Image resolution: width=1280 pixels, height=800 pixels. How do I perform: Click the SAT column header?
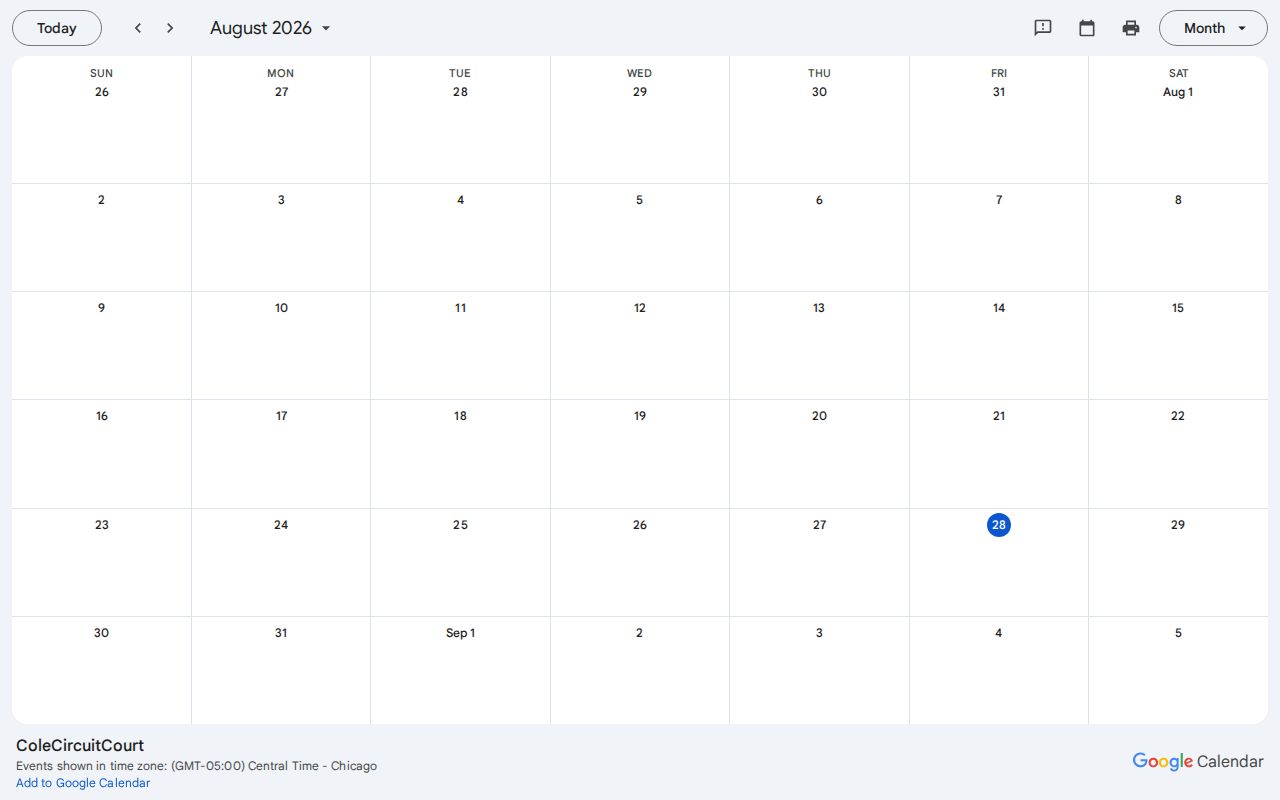pos(1178,73)
